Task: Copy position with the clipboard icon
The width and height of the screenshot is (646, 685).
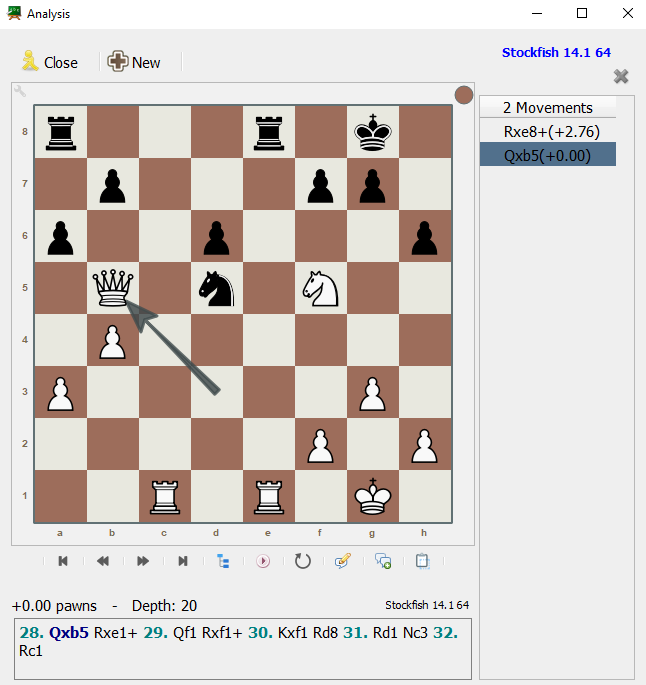Action: (423, 561)
